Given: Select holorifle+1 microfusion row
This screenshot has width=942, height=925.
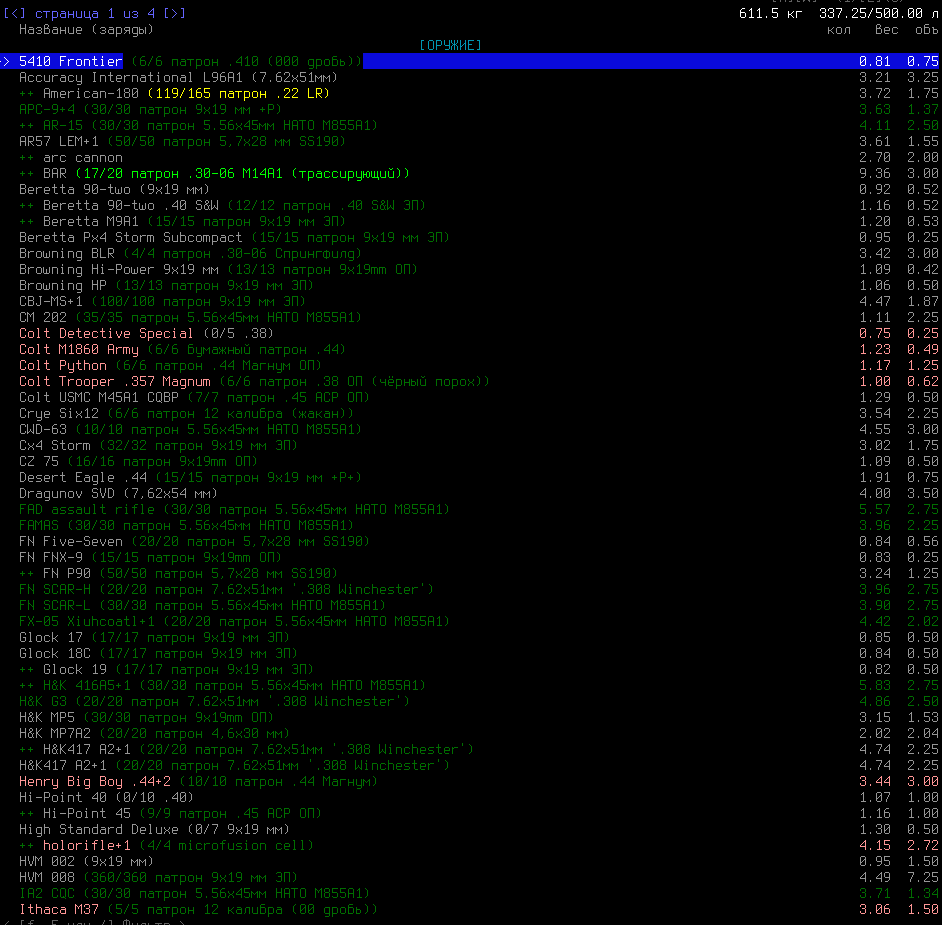Looking at the screenshot, I should [471, 846].
